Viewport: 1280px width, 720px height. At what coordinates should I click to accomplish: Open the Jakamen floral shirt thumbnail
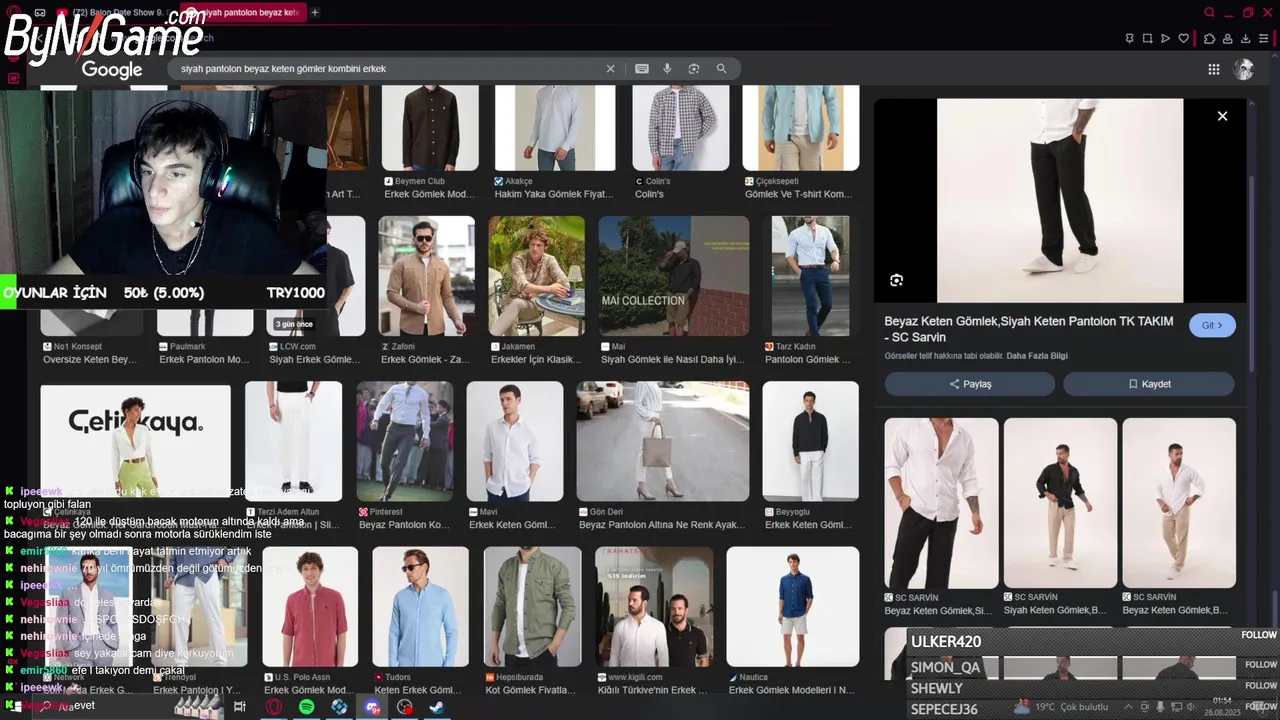[536, 276]
